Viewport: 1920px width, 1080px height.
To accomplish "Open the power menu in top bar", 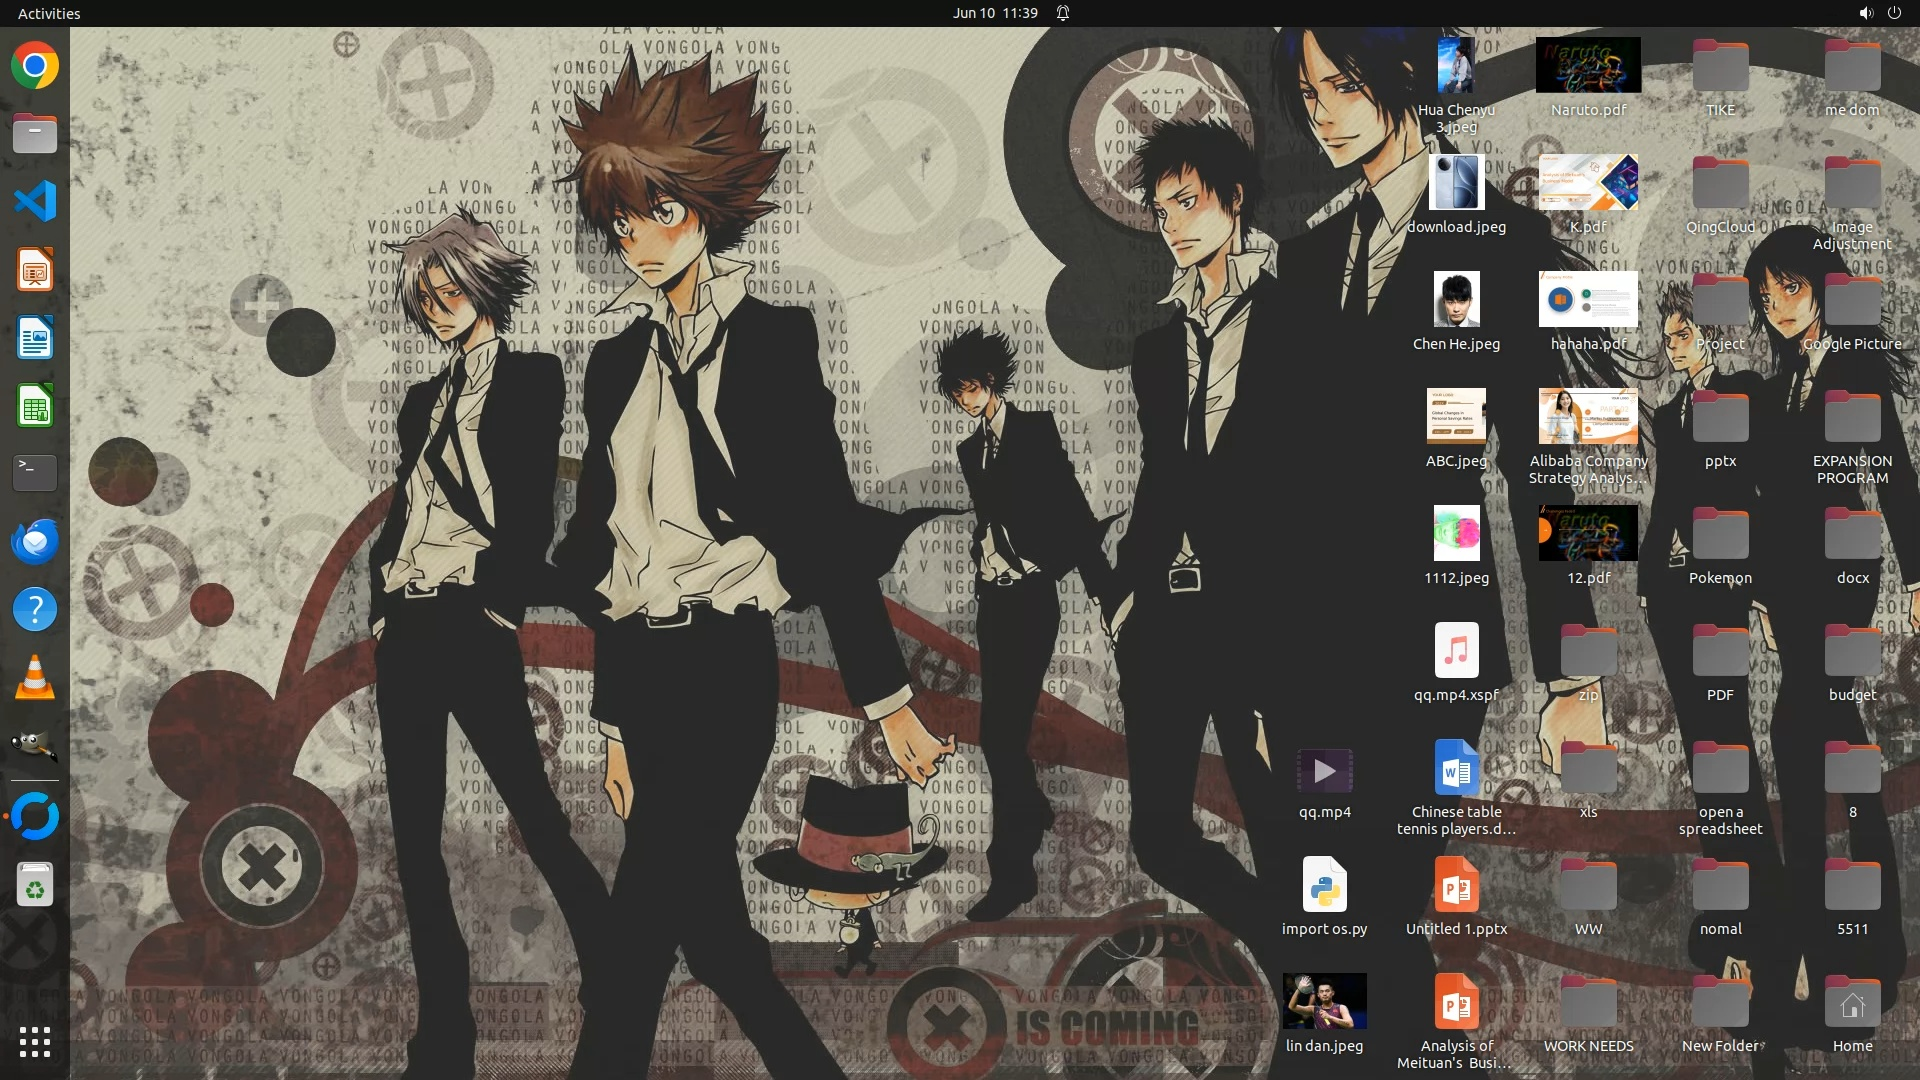I will click(1894, 13).
